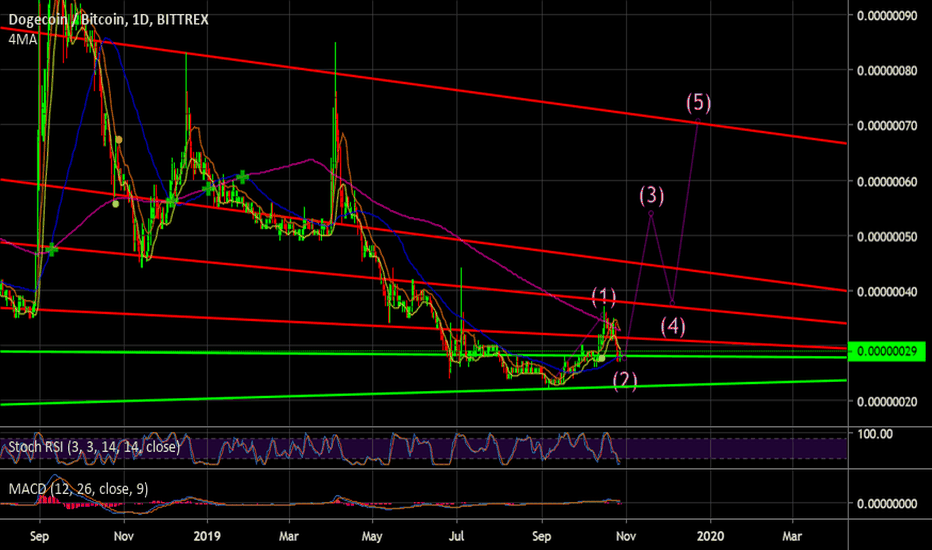Click the Dogecoin / Bitcoin, 1D, BITTREX title

pos(108,20)
